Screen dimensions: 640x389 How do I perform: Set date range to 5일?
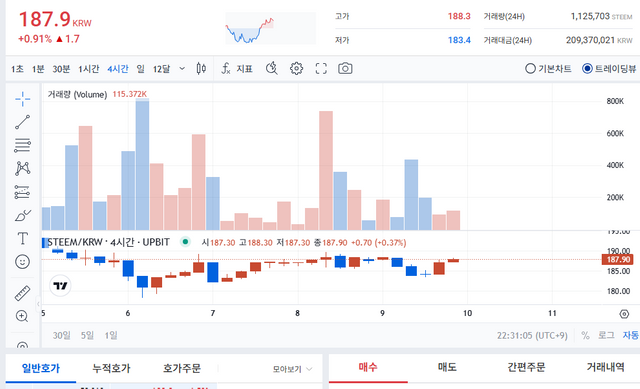(87, 336)
